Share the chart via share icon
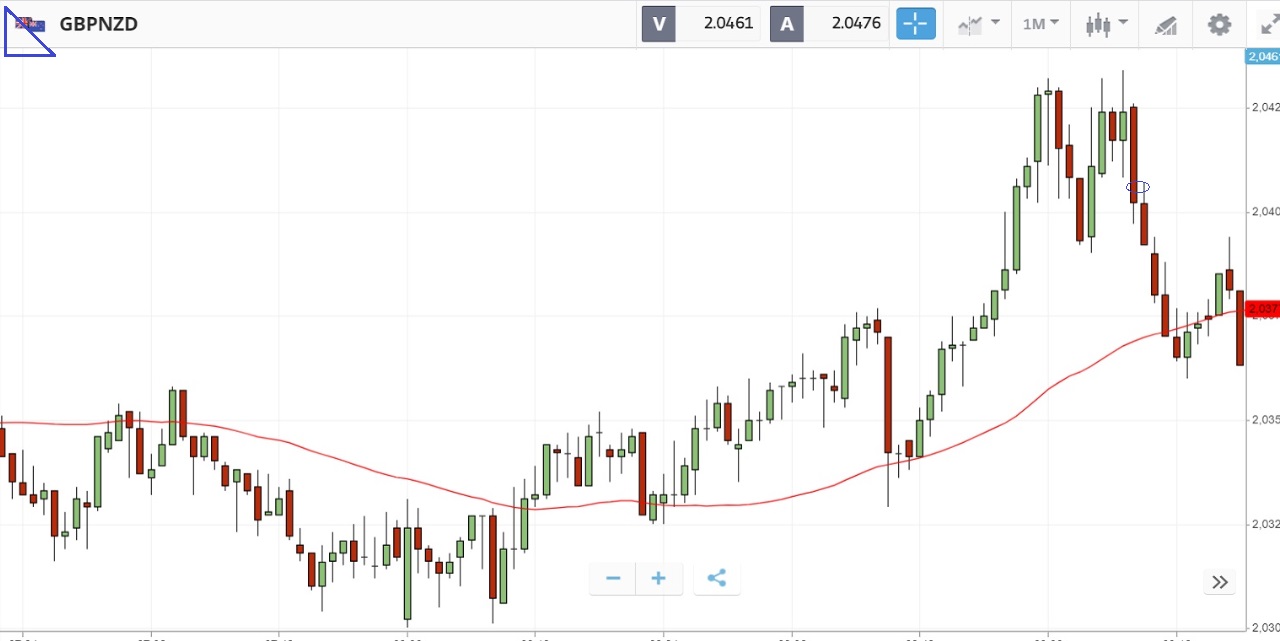This screenshot has width=1280, height=641. click(x=716, y=578)
